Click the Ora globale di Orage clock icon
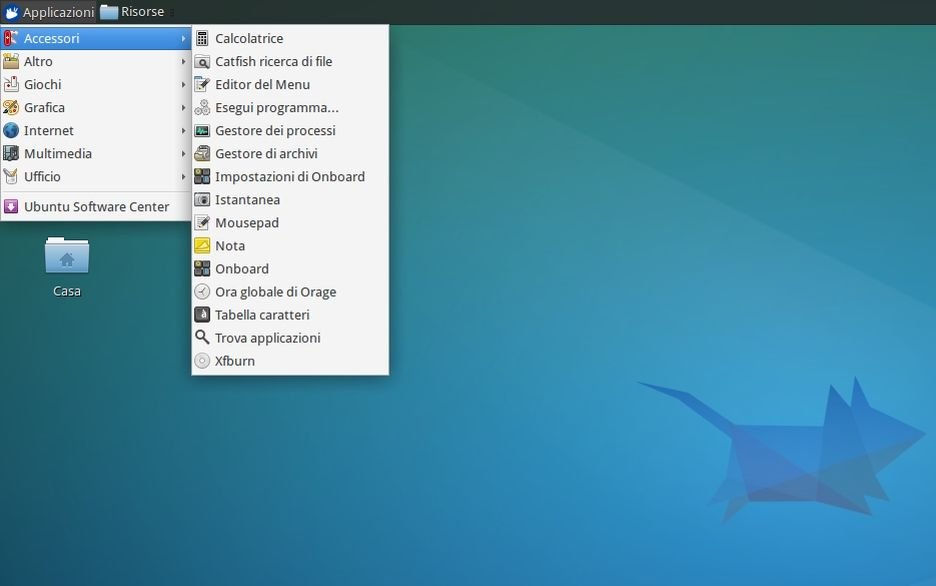936x586 pixels. (x=202, y=291)
